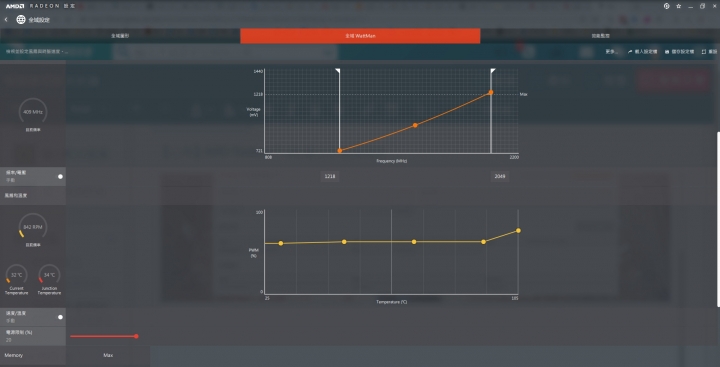The height and width of the screenshot is (367, 720).
Task: Select lowest orange point on voltage curve
Action: point(340,151)
